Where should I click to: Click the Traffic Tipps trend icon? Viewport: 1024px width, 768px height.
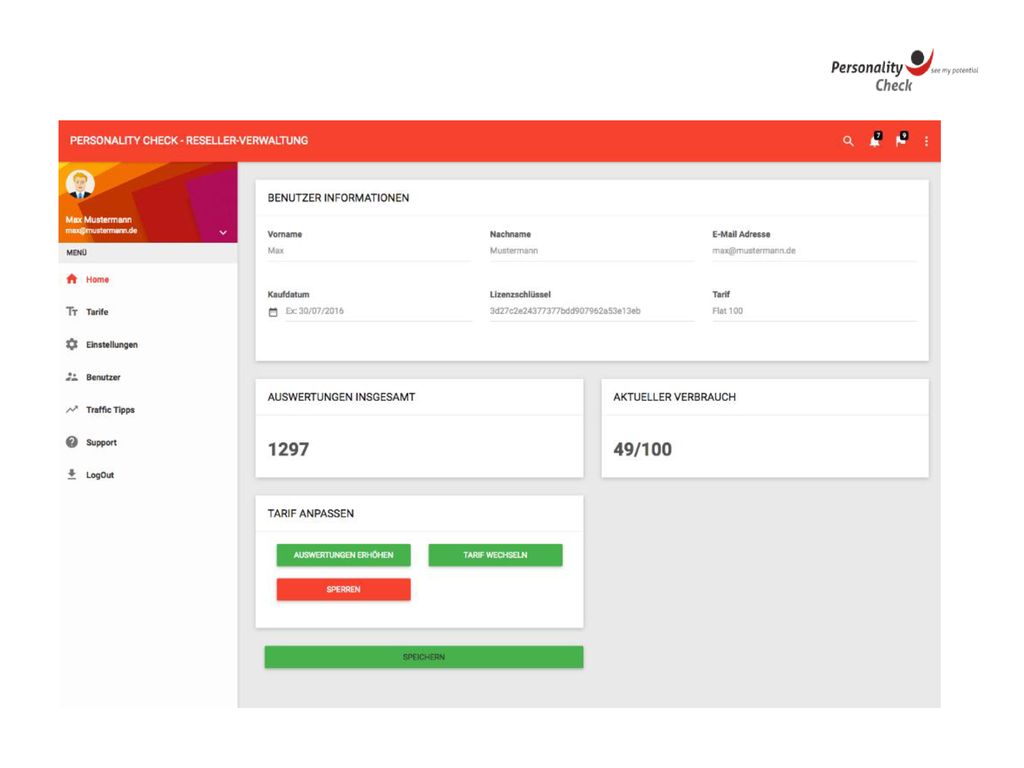[x=72, y=409]
